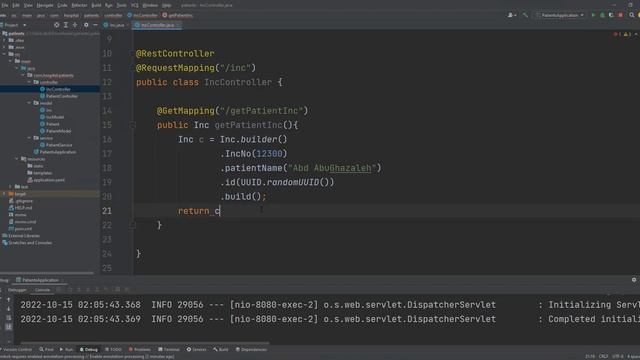640x360 pixels.
Task: Switch to the Console tab
Action: tap(42, 290)
